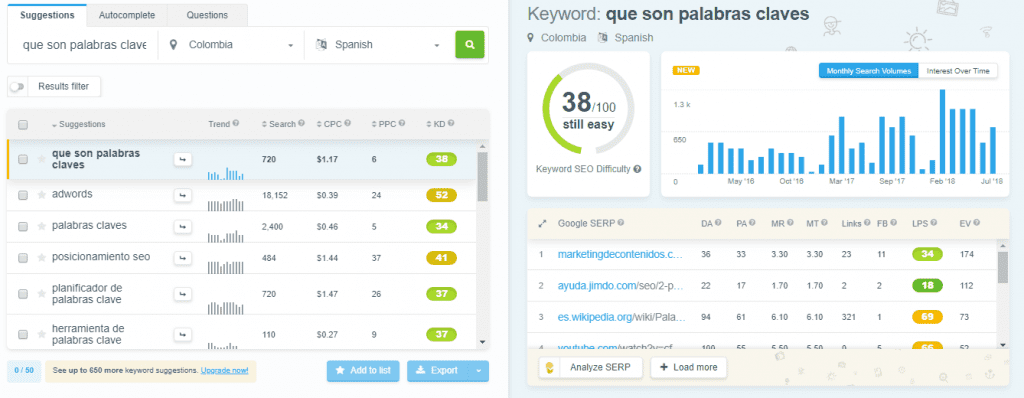This screenshot has width=1024, height=398.
Task: Click help icon beside PPC column header
Action: point(402,124)
